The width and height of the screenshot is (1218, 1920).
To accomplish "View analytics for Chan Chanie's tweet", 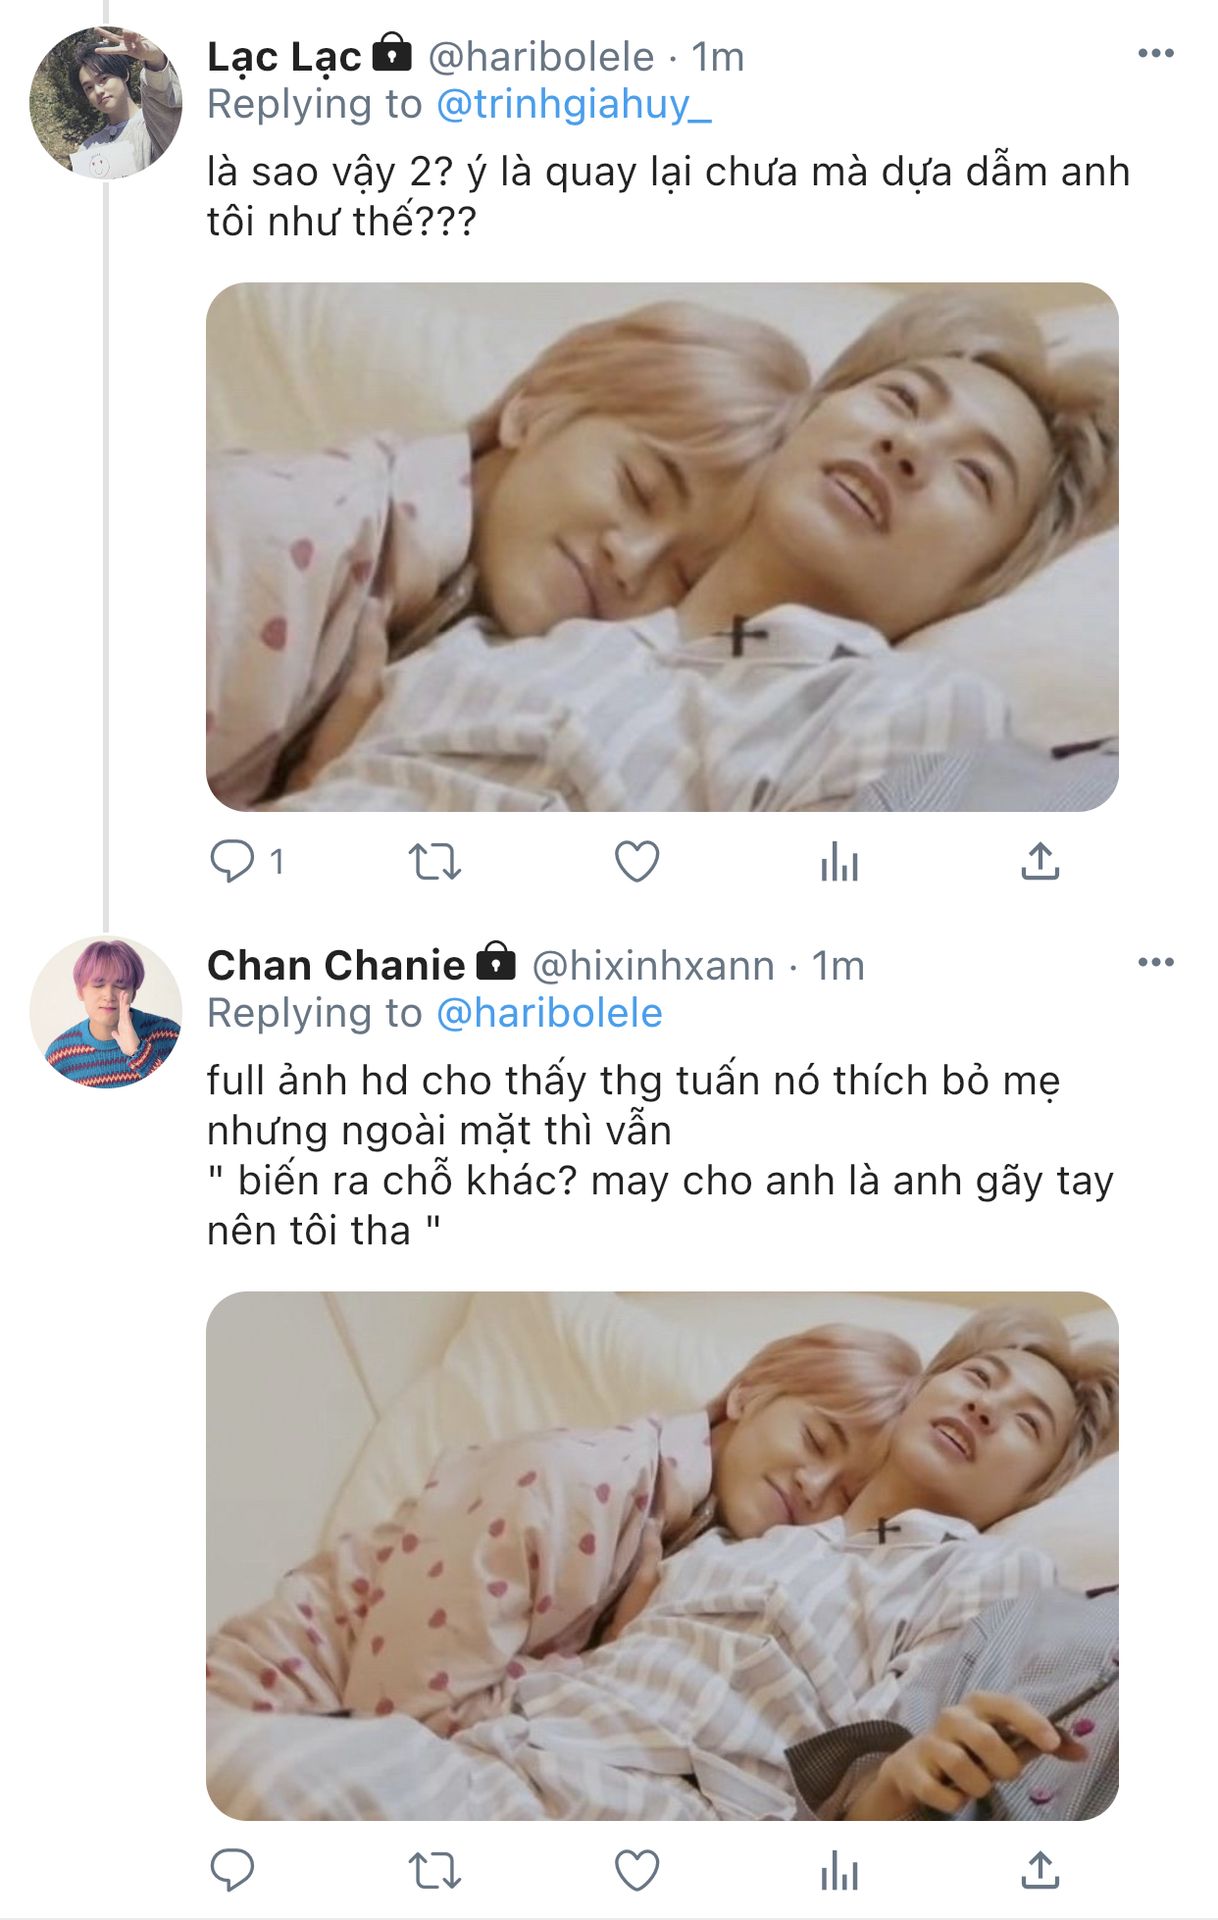I will (x=839, y=1870).
